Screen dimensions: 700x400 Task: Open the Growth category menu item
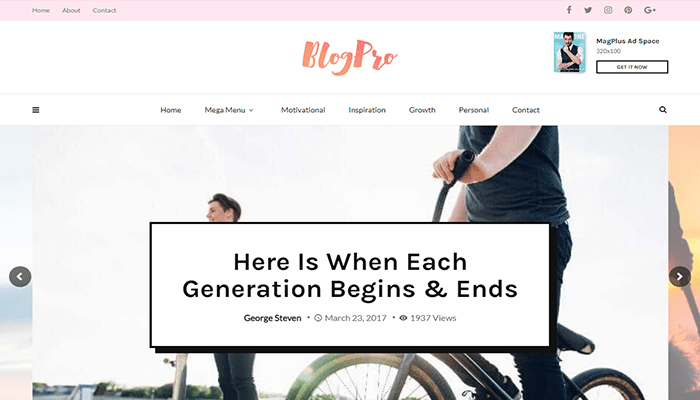pyautogui.click(x=422, y=110)
